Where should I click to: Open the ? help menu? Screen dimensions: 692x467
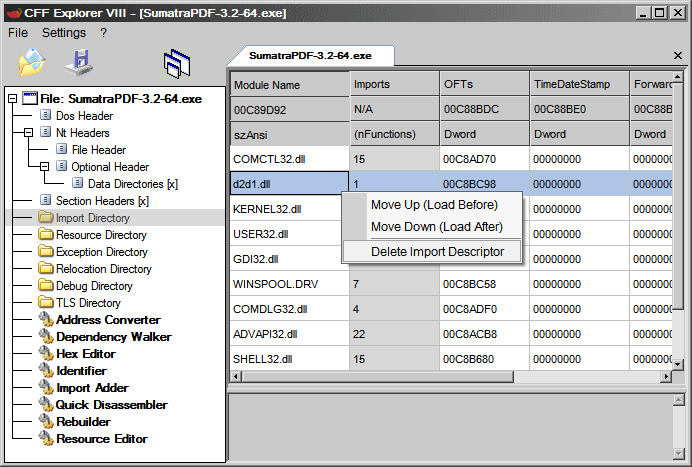103,33
